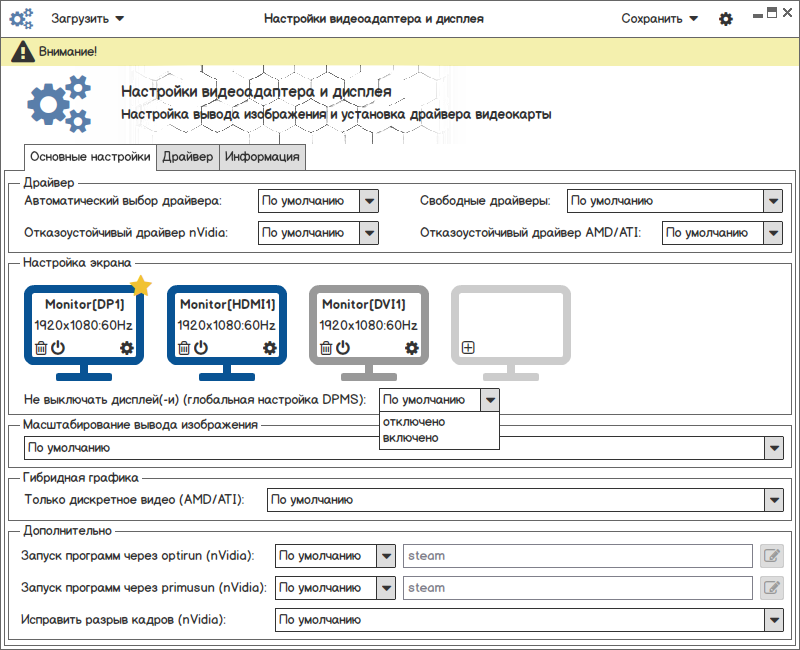The height and width of the screenshot is (650, 800).
Task: Switch to Основные настройки tab
Action: [x=90, y=157]
